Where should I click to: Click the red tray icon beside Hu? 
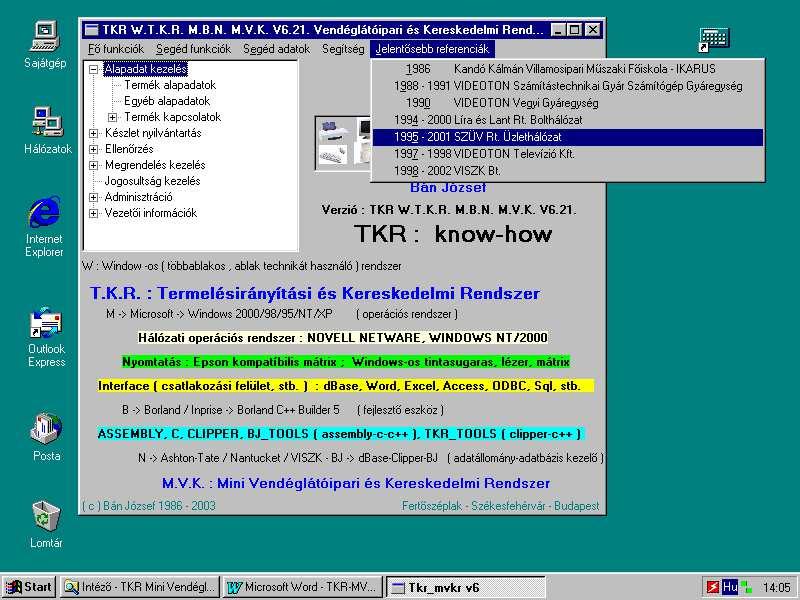(713, 587)
